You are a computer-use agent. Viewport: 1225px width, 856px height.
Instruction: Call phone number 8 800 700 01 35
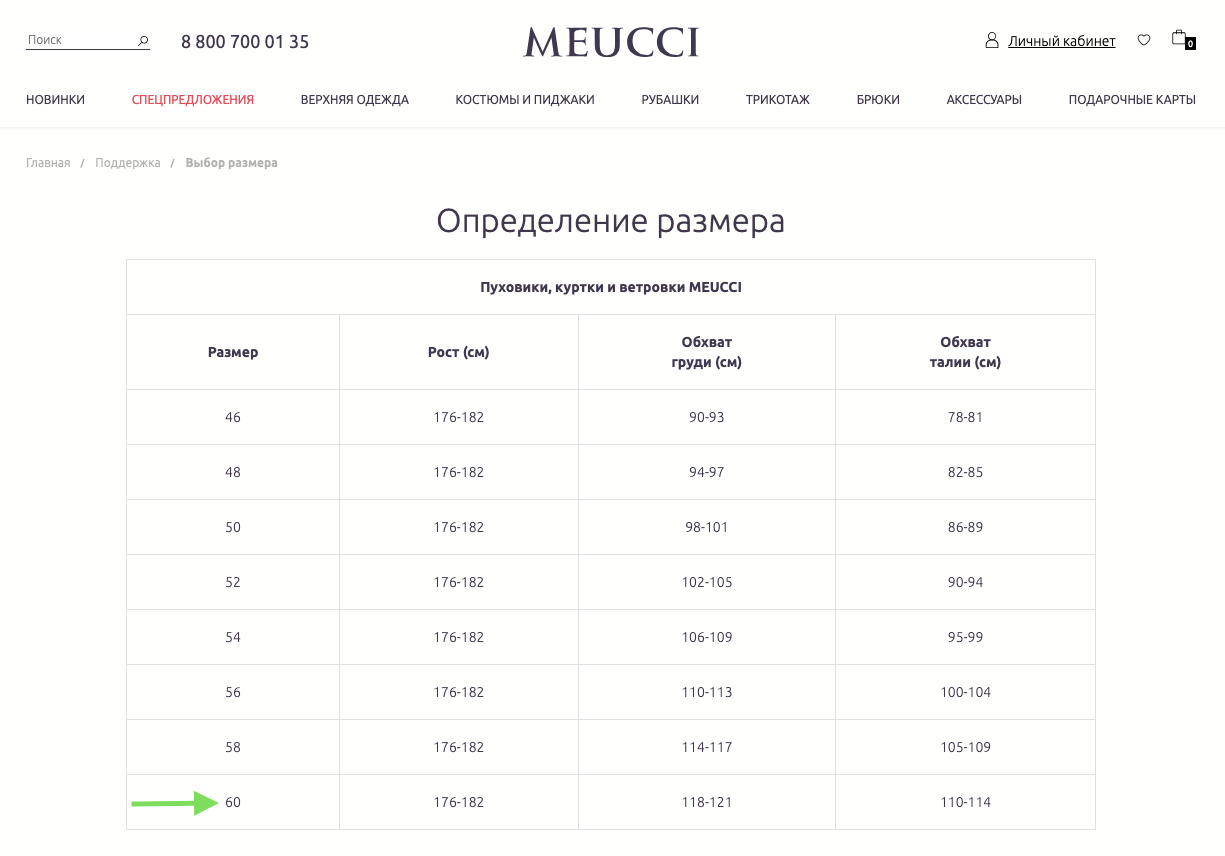pyautogui.click(x=245, y=42)
